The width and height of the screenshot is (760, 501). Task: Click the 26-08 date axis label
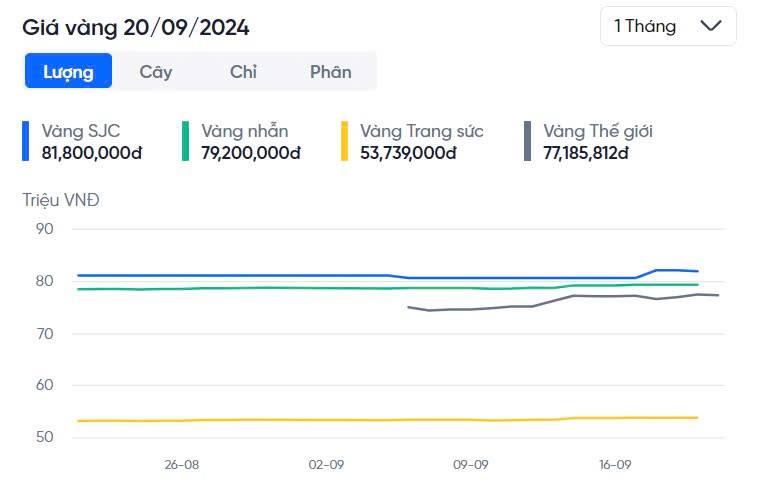tap(181, 465)
